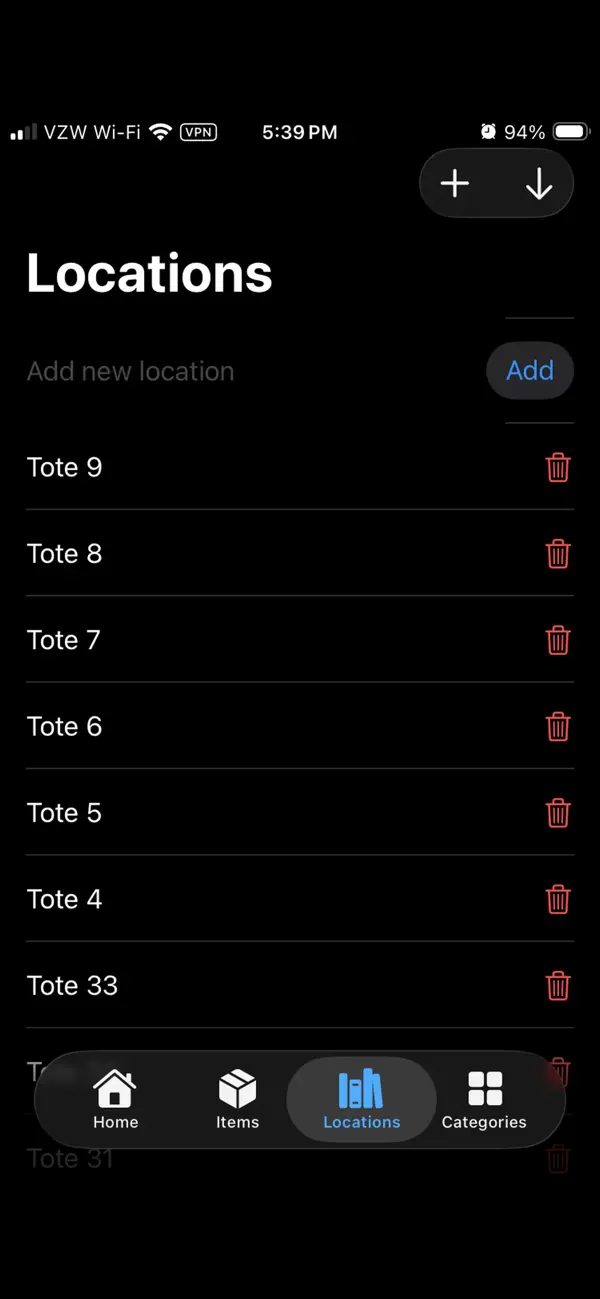The width and height of the screenshot is (600, 1299).
Task: Focus the Add new location field
Action: (250, 371)
